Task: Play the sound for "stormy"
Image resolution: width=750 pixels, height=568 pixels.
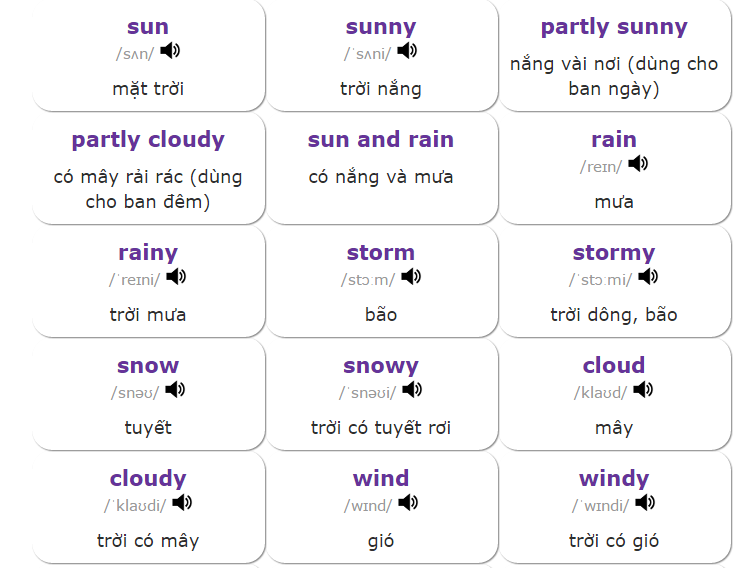Action: pyautogui.click(x=648, y=277)
